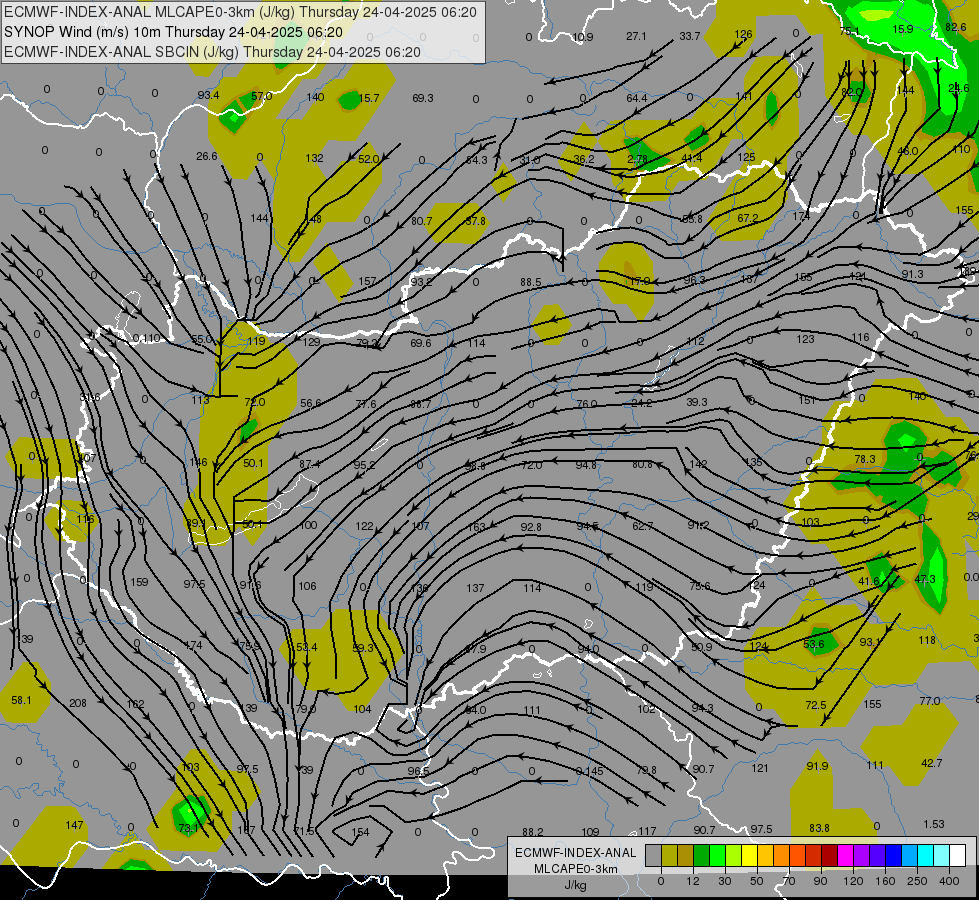Click the 'J/kg' unit label in legend
The height and width of the screenshot is (900, 979).
pyautogui.click(x=576, y=885)
